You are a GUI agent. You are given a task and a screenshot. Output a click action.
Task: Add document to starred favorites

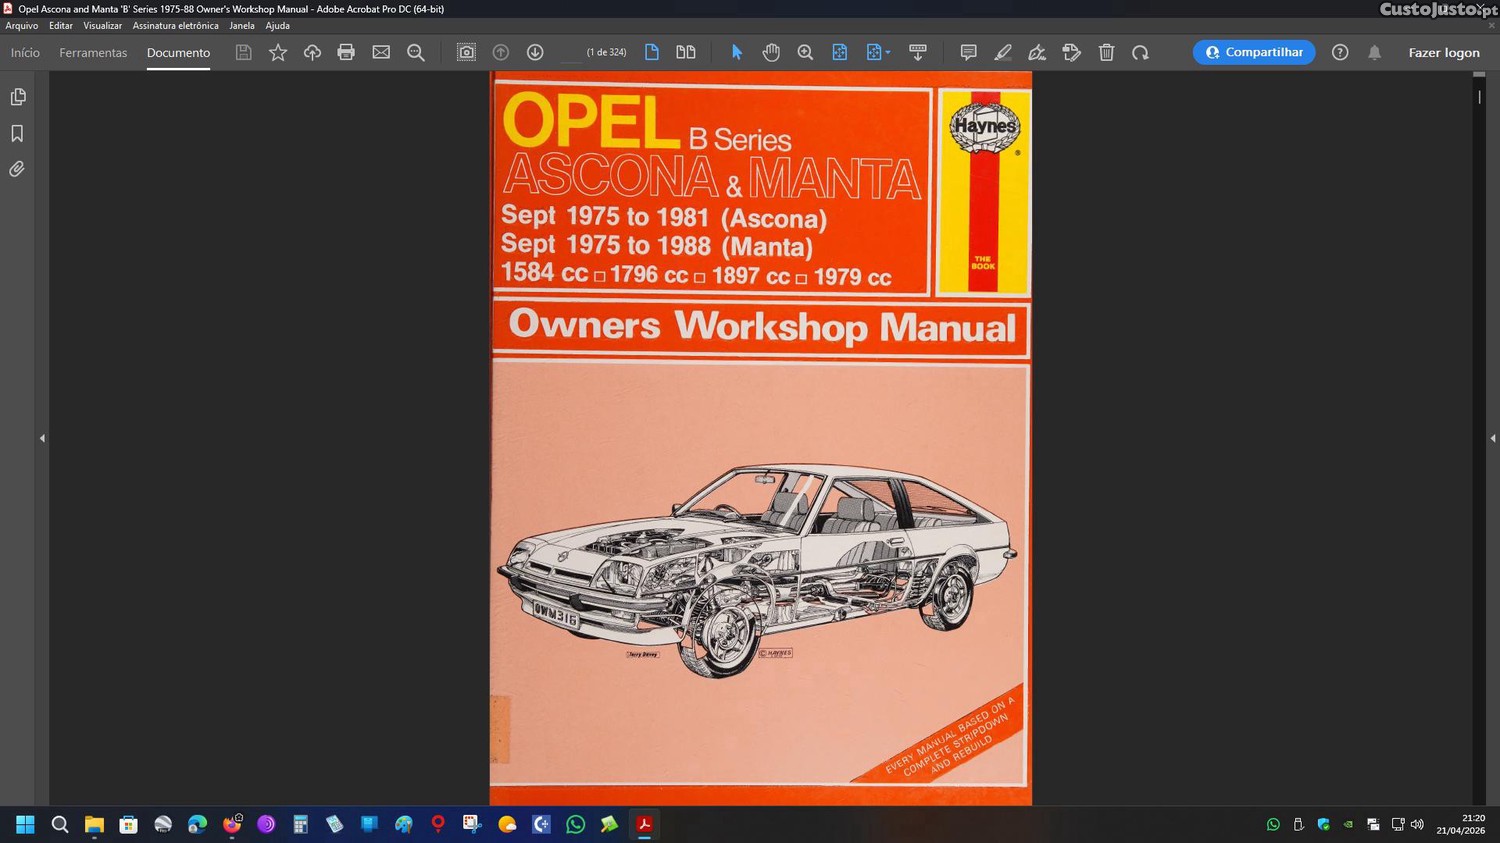coord(278,53)
